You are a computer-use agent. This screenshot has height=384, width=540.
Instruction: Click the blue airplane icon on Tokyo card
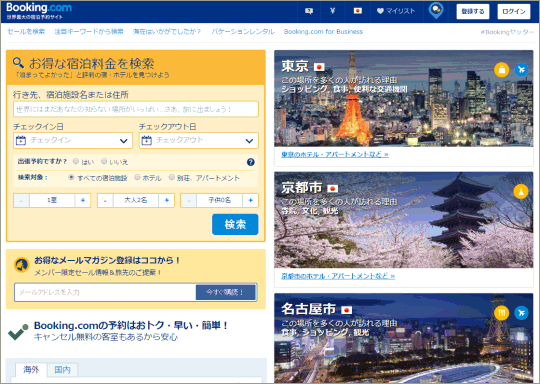[x=521, y=70]
